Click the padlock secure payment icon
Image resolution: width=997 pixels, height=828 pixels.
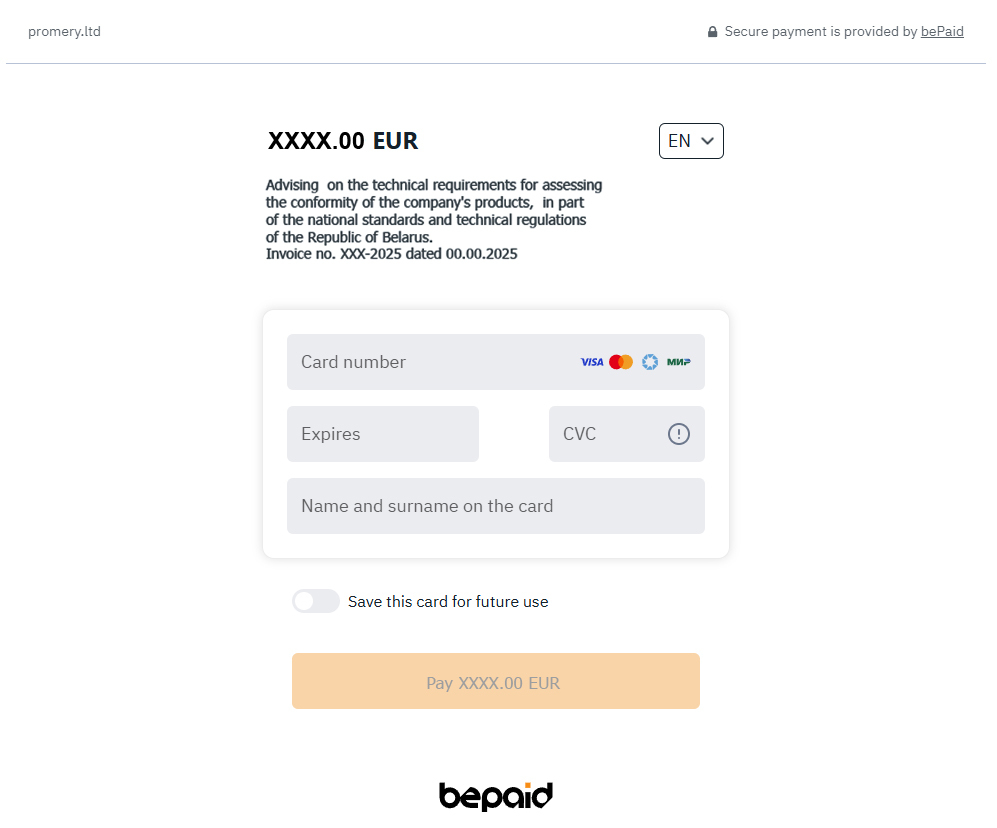pos(713,32)
